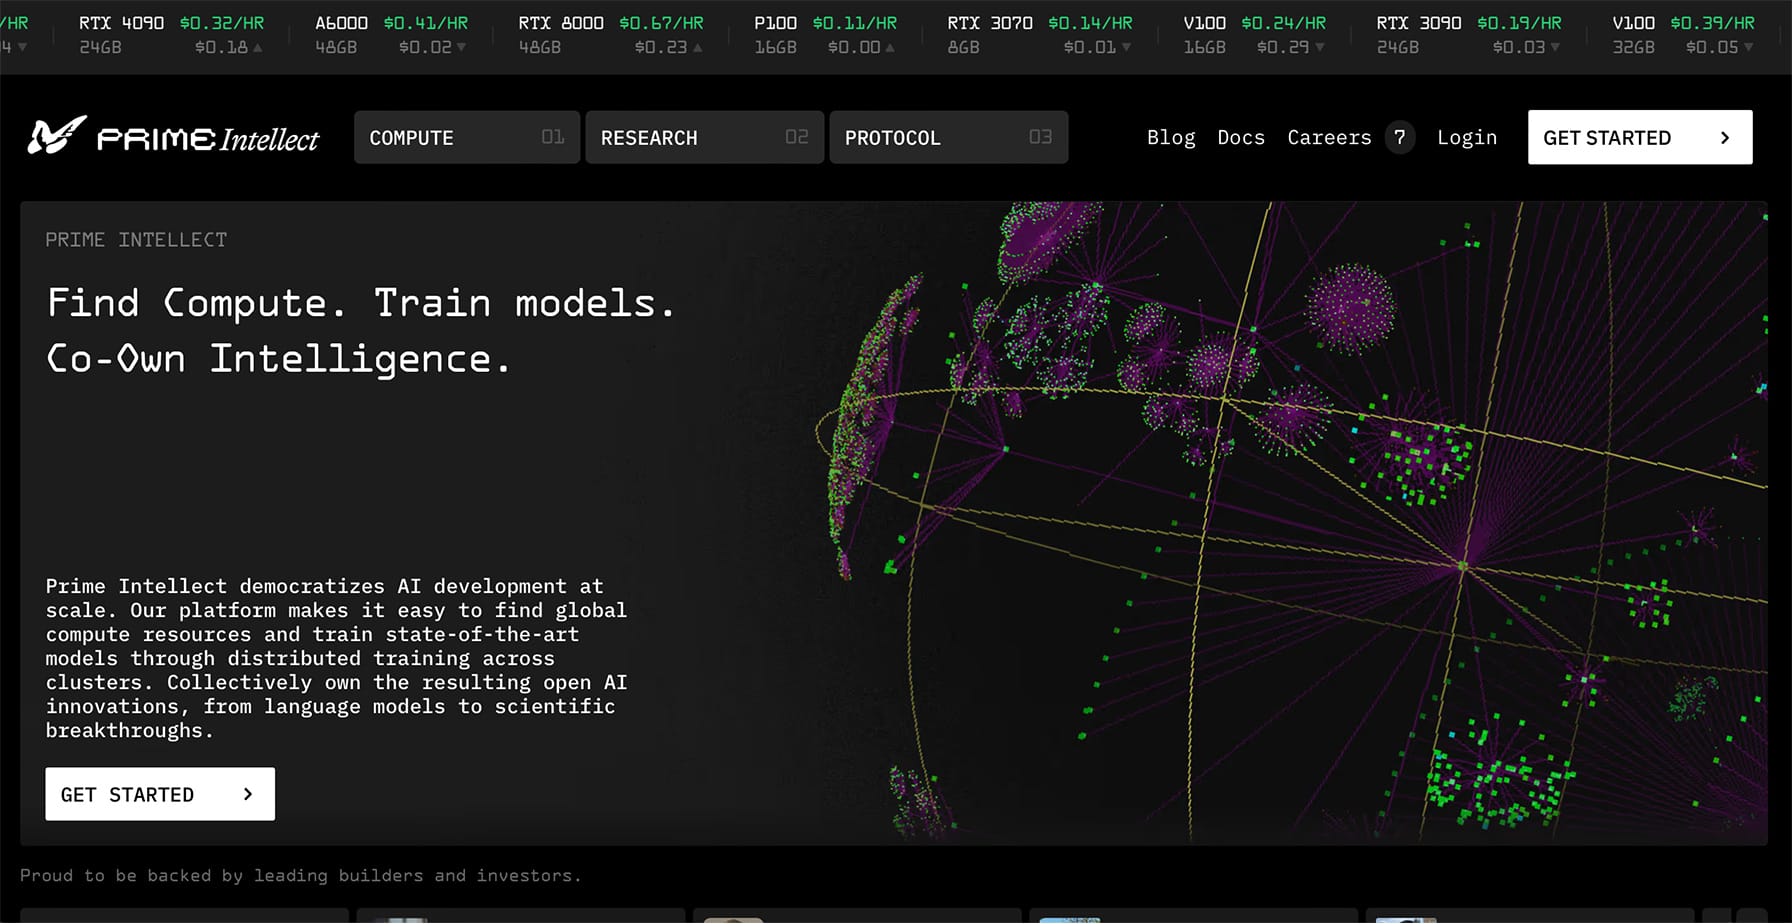1792x924 pixels.
Task: Click the Prime Intellect wordmark
Action: click(x=208, y=139)
